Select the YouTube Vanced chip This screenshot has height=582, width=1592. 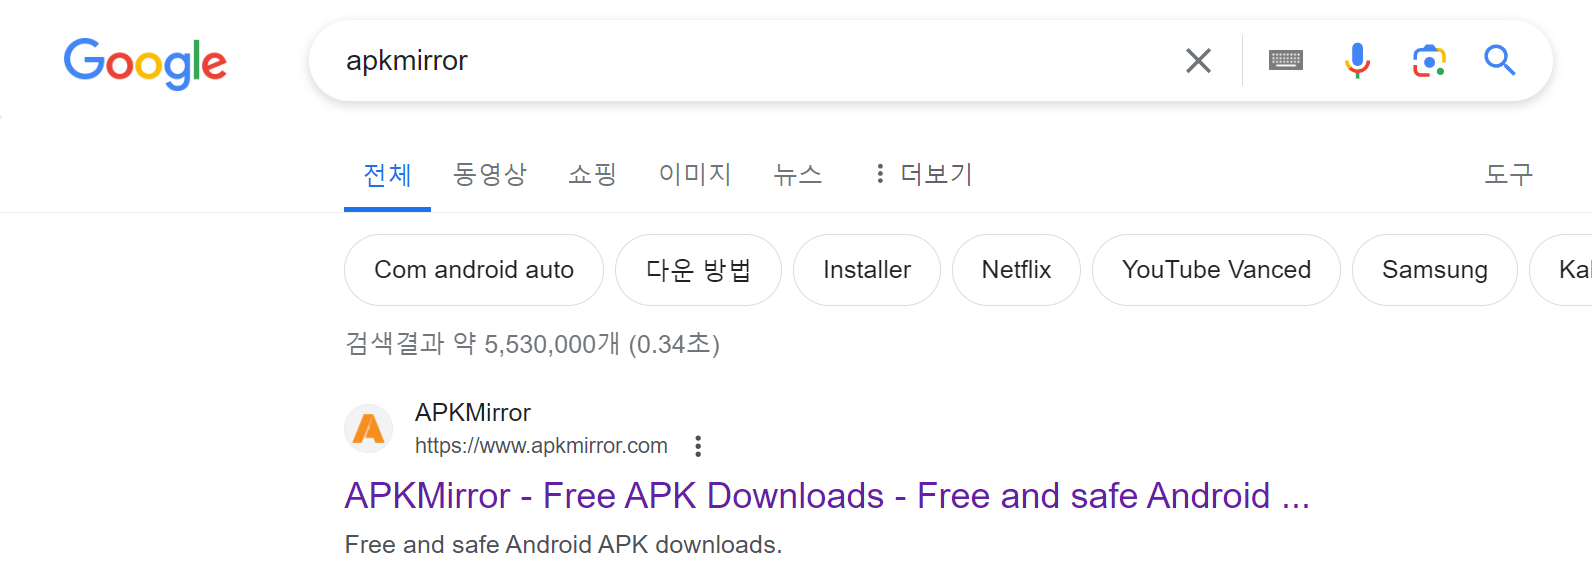click(1216, 270)
